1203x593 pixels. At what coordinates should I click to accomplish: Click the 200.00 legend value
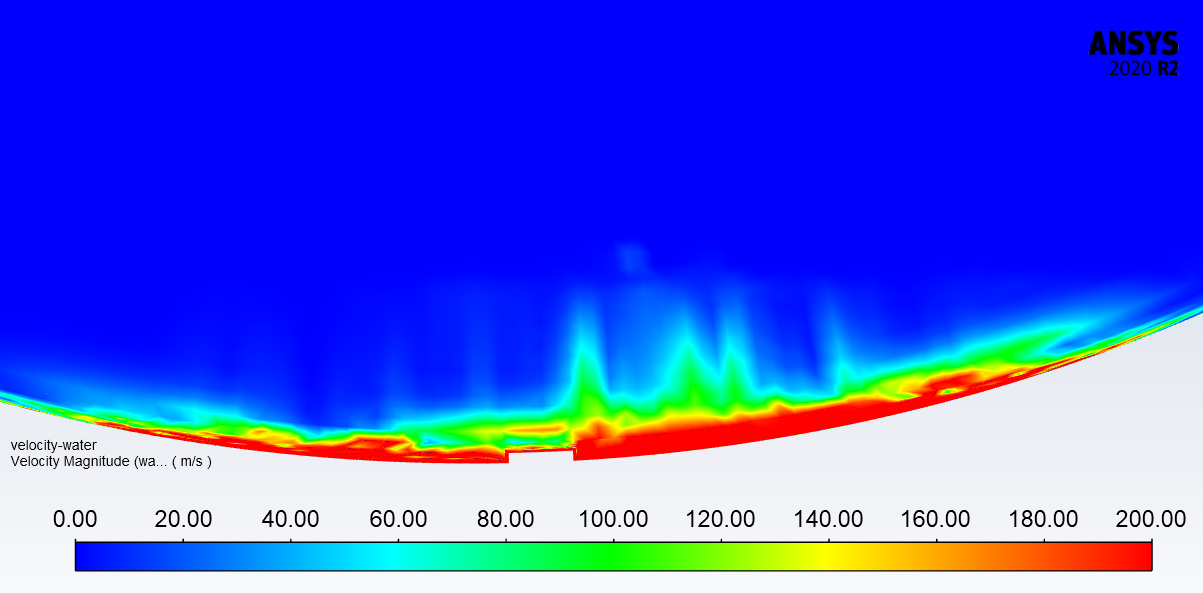[1150, 519]
